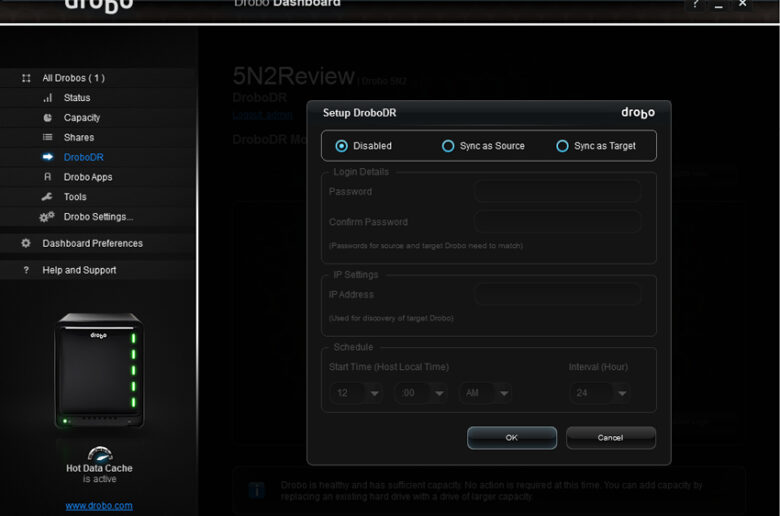Select the Disabled radio option
Image resolution: width=780 pixels, height=516 pixels.
coord(341,146)
